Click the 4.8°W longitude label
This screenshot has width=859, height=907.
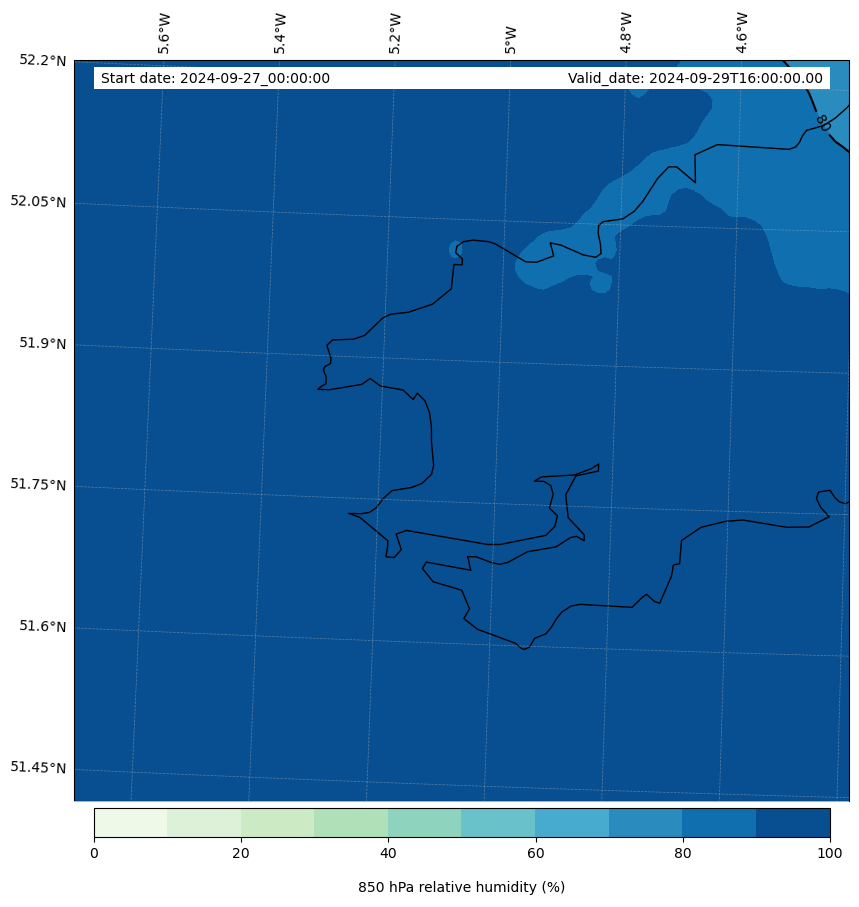626,33
